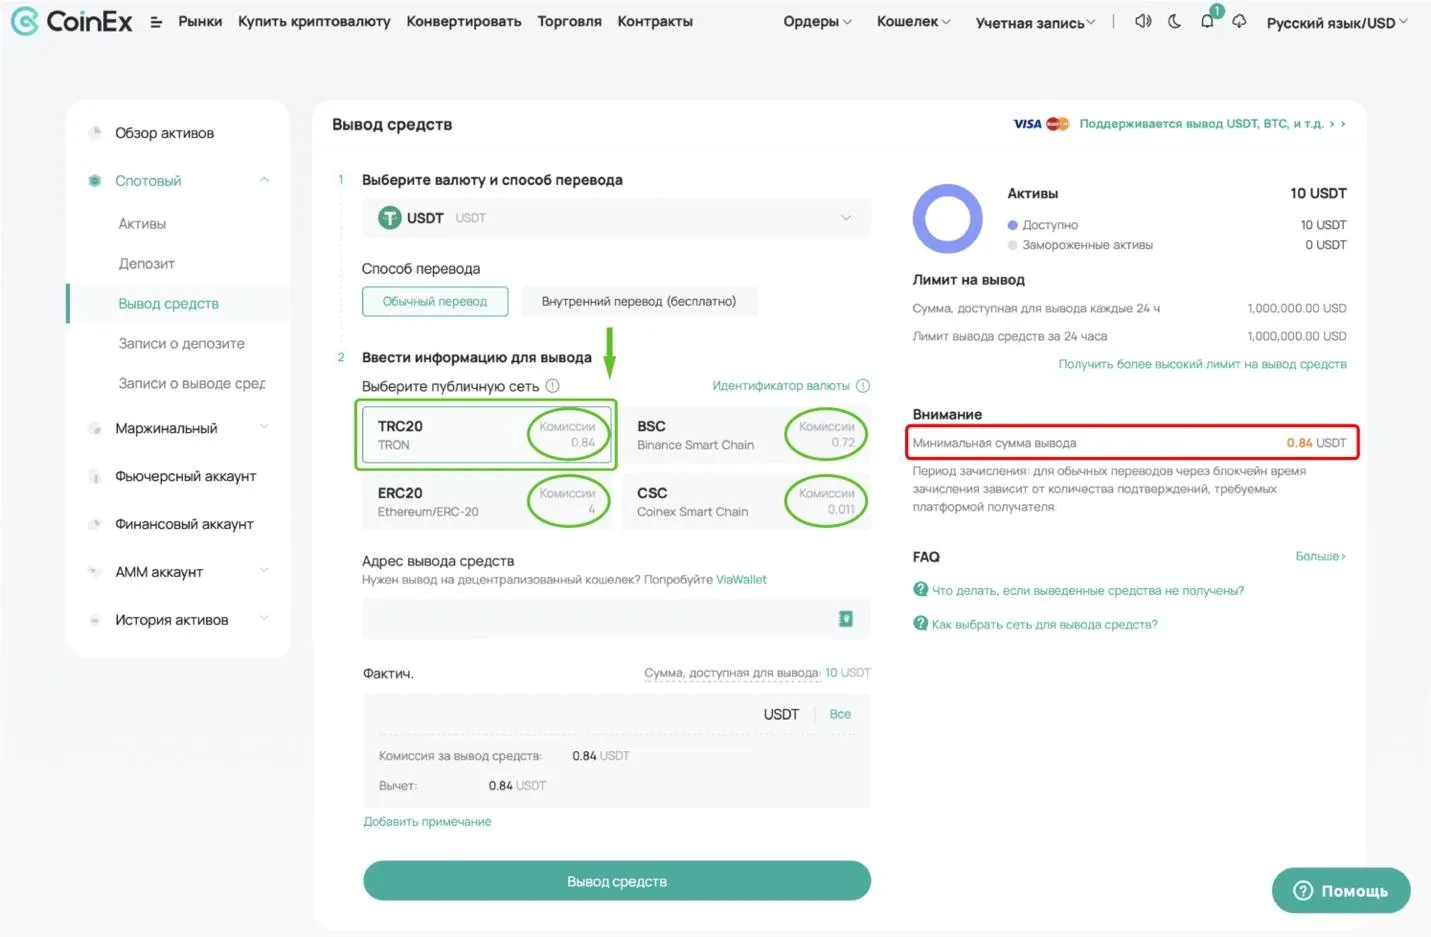Go to Депозит in sidebar
Screen dimensions: 1431x937
point(146,264)
